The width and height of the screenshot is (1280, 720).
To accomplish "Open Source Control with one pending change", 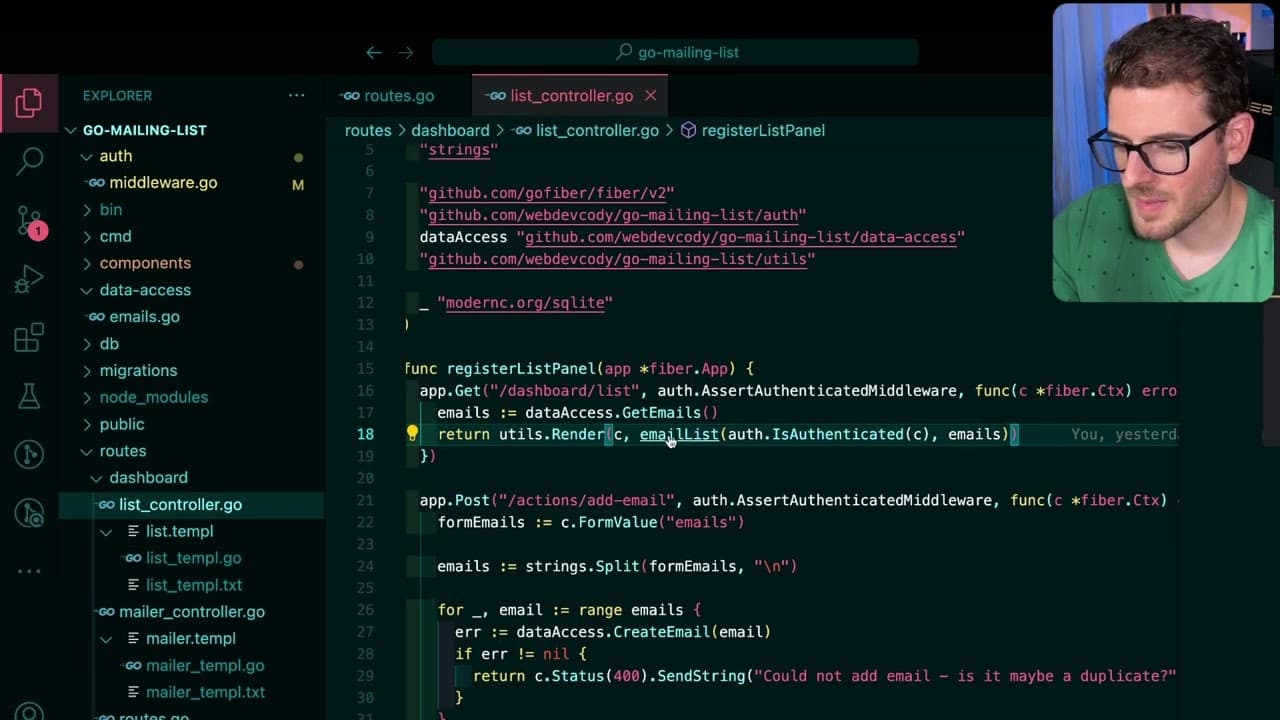I will tap(29, 220).
